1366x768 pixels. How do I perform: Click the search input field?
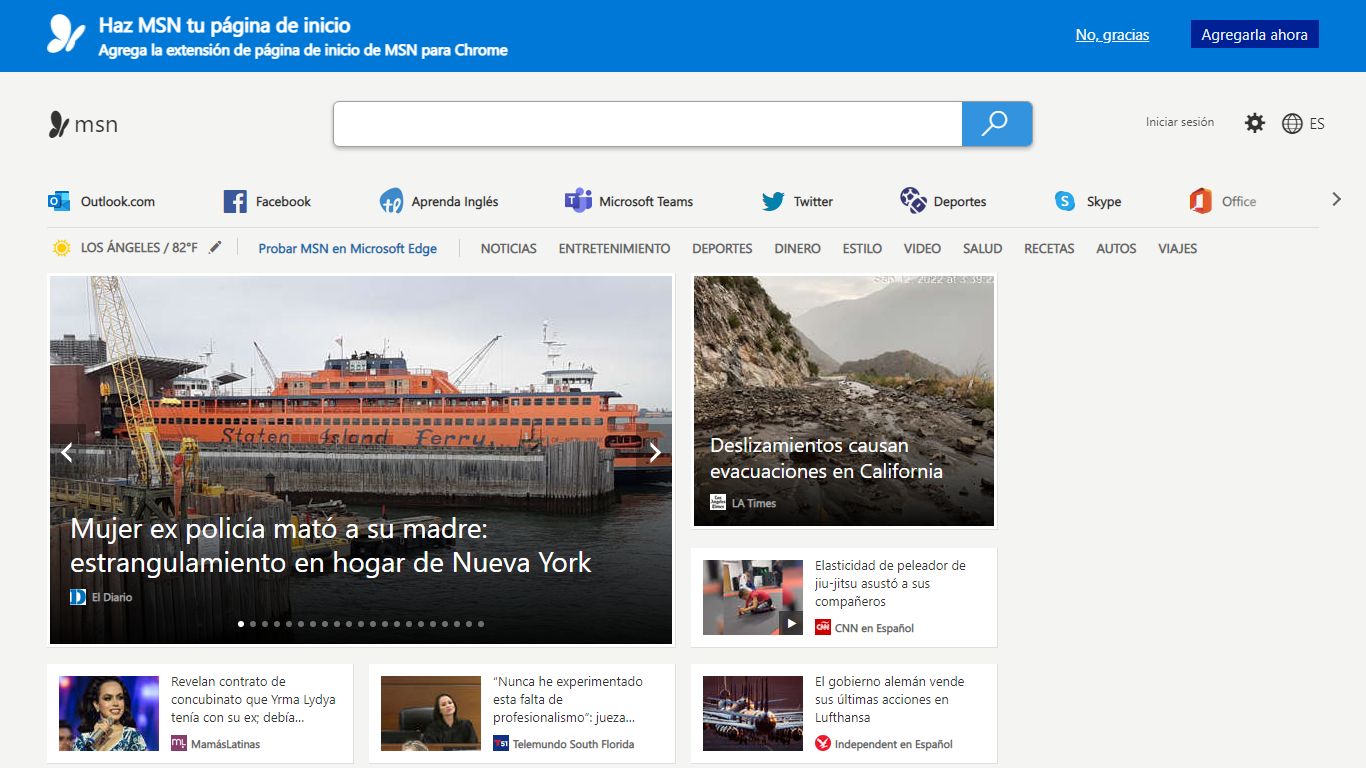coord(648,124)
